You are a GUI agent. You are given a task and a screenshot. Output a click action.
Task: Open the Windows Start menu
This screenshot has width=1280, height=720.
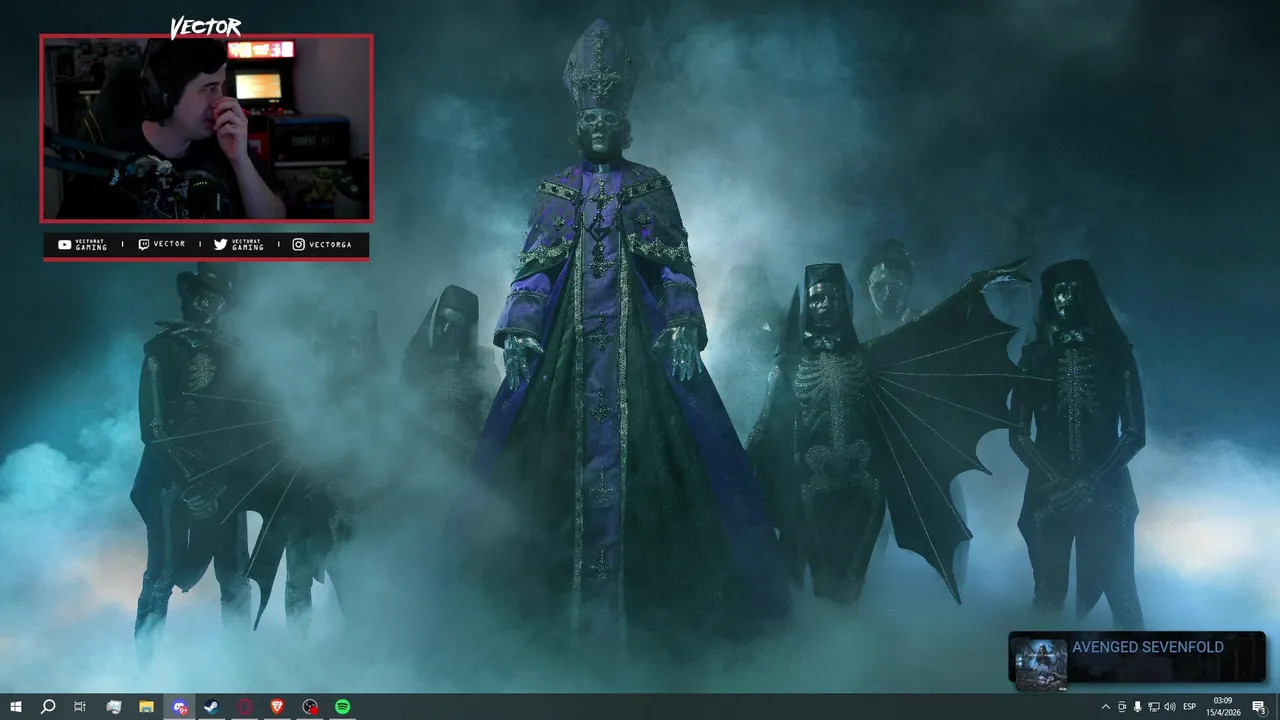point(15,706)
